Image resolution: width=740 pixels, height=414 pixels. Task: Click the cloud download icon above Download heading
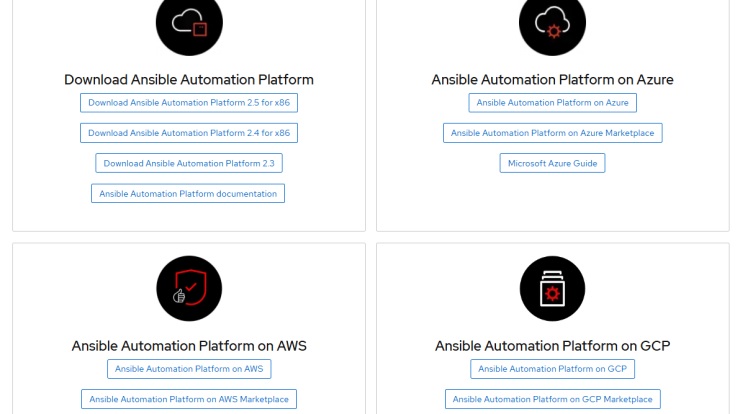[189, 23]
